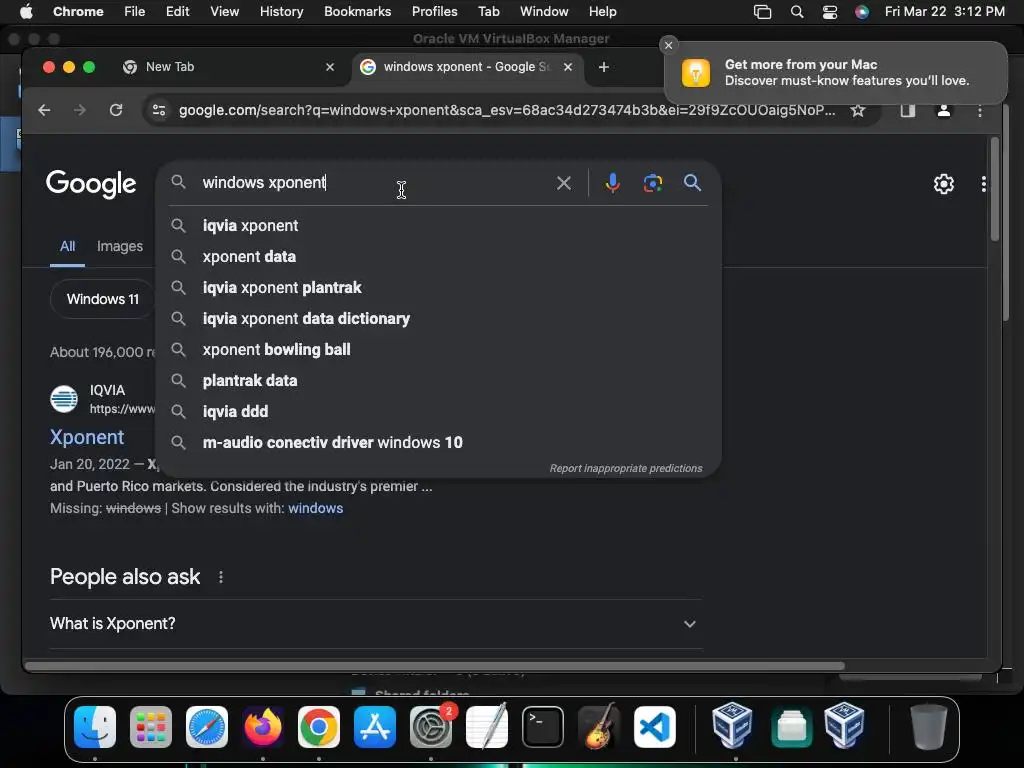The height and width of the screenshot is (768, 1024).
Task: Close the windows xponent tab
Action: point(568,67)
